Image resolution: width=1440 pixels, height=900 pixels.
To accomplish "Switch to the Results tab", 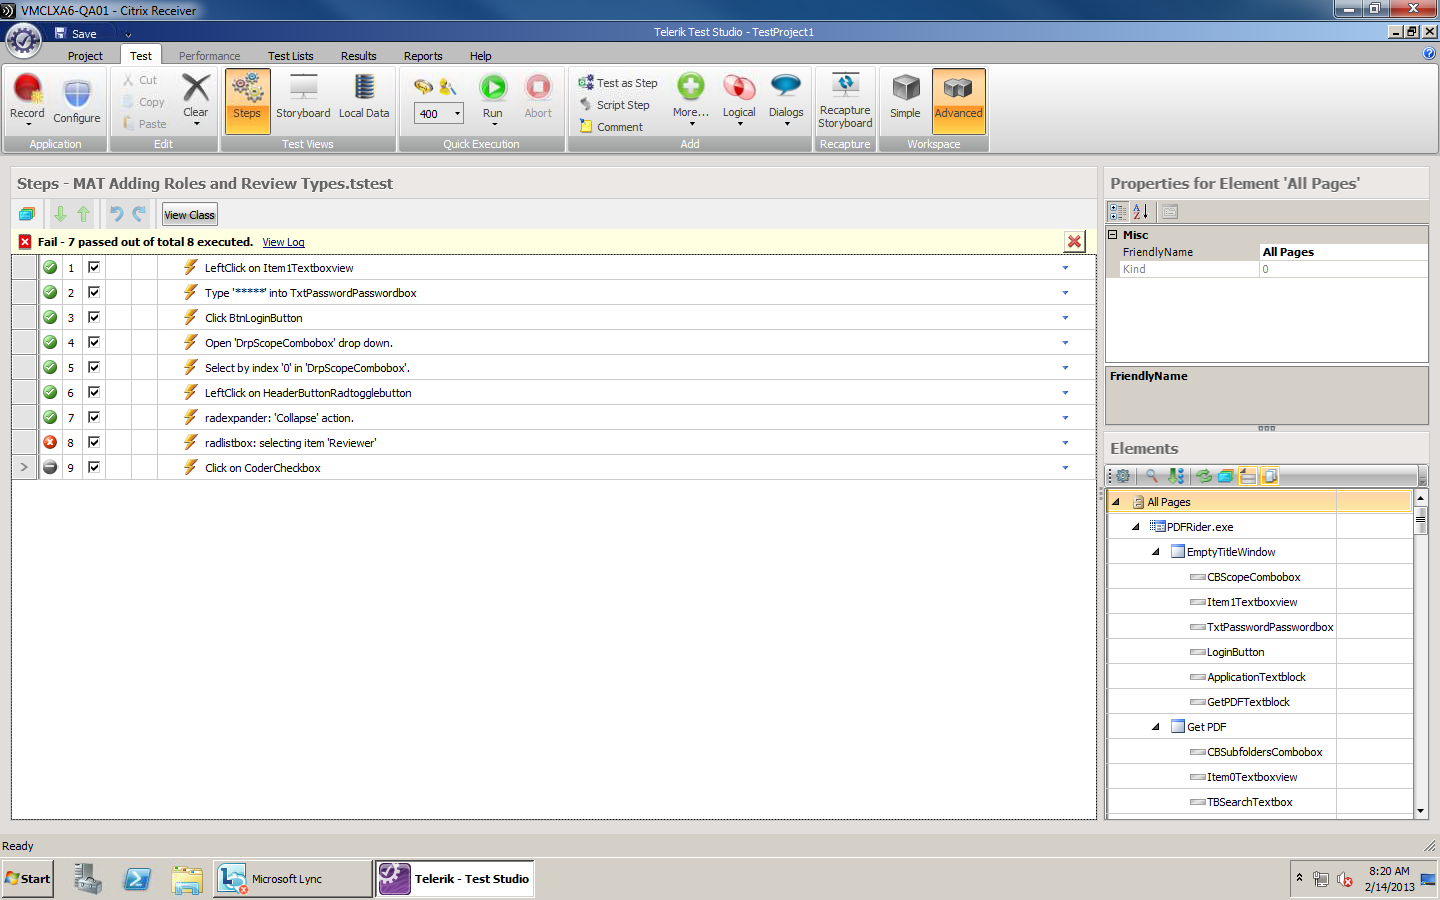I will [x=358, y=56].
